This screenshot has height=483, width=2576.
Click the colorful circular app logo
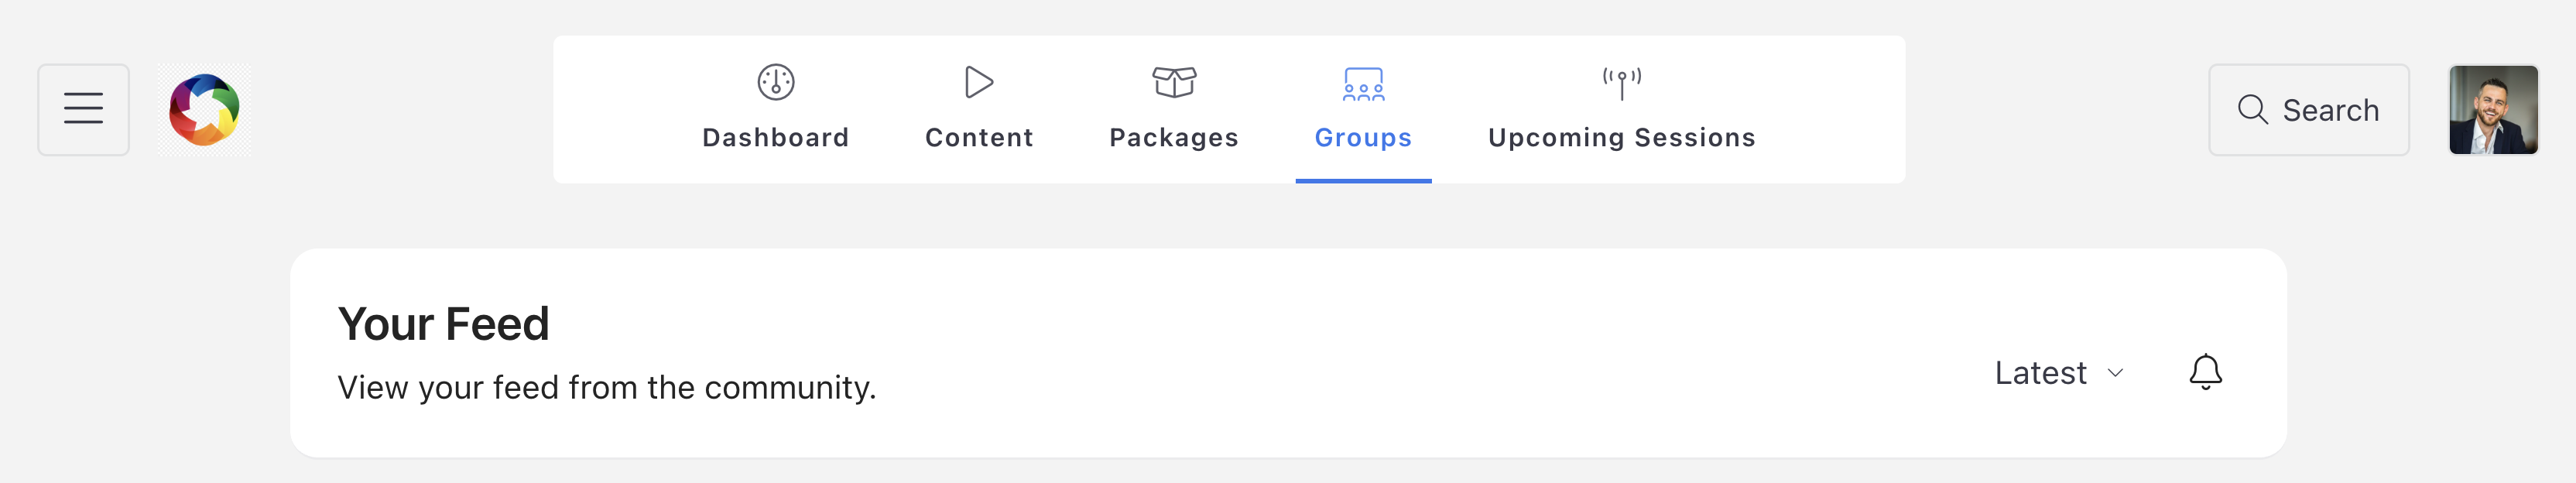[204, 109]
